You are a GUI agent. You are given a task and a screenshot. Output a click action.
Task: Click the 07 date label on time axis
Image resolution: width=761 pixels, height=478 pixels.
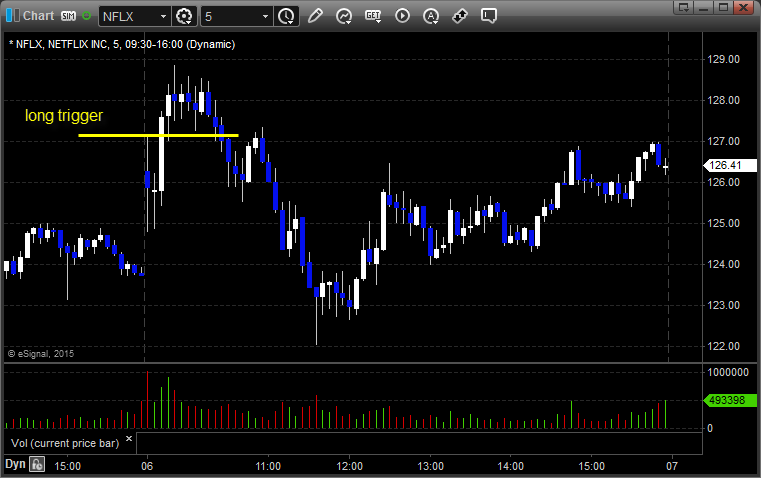pos(672,466)
